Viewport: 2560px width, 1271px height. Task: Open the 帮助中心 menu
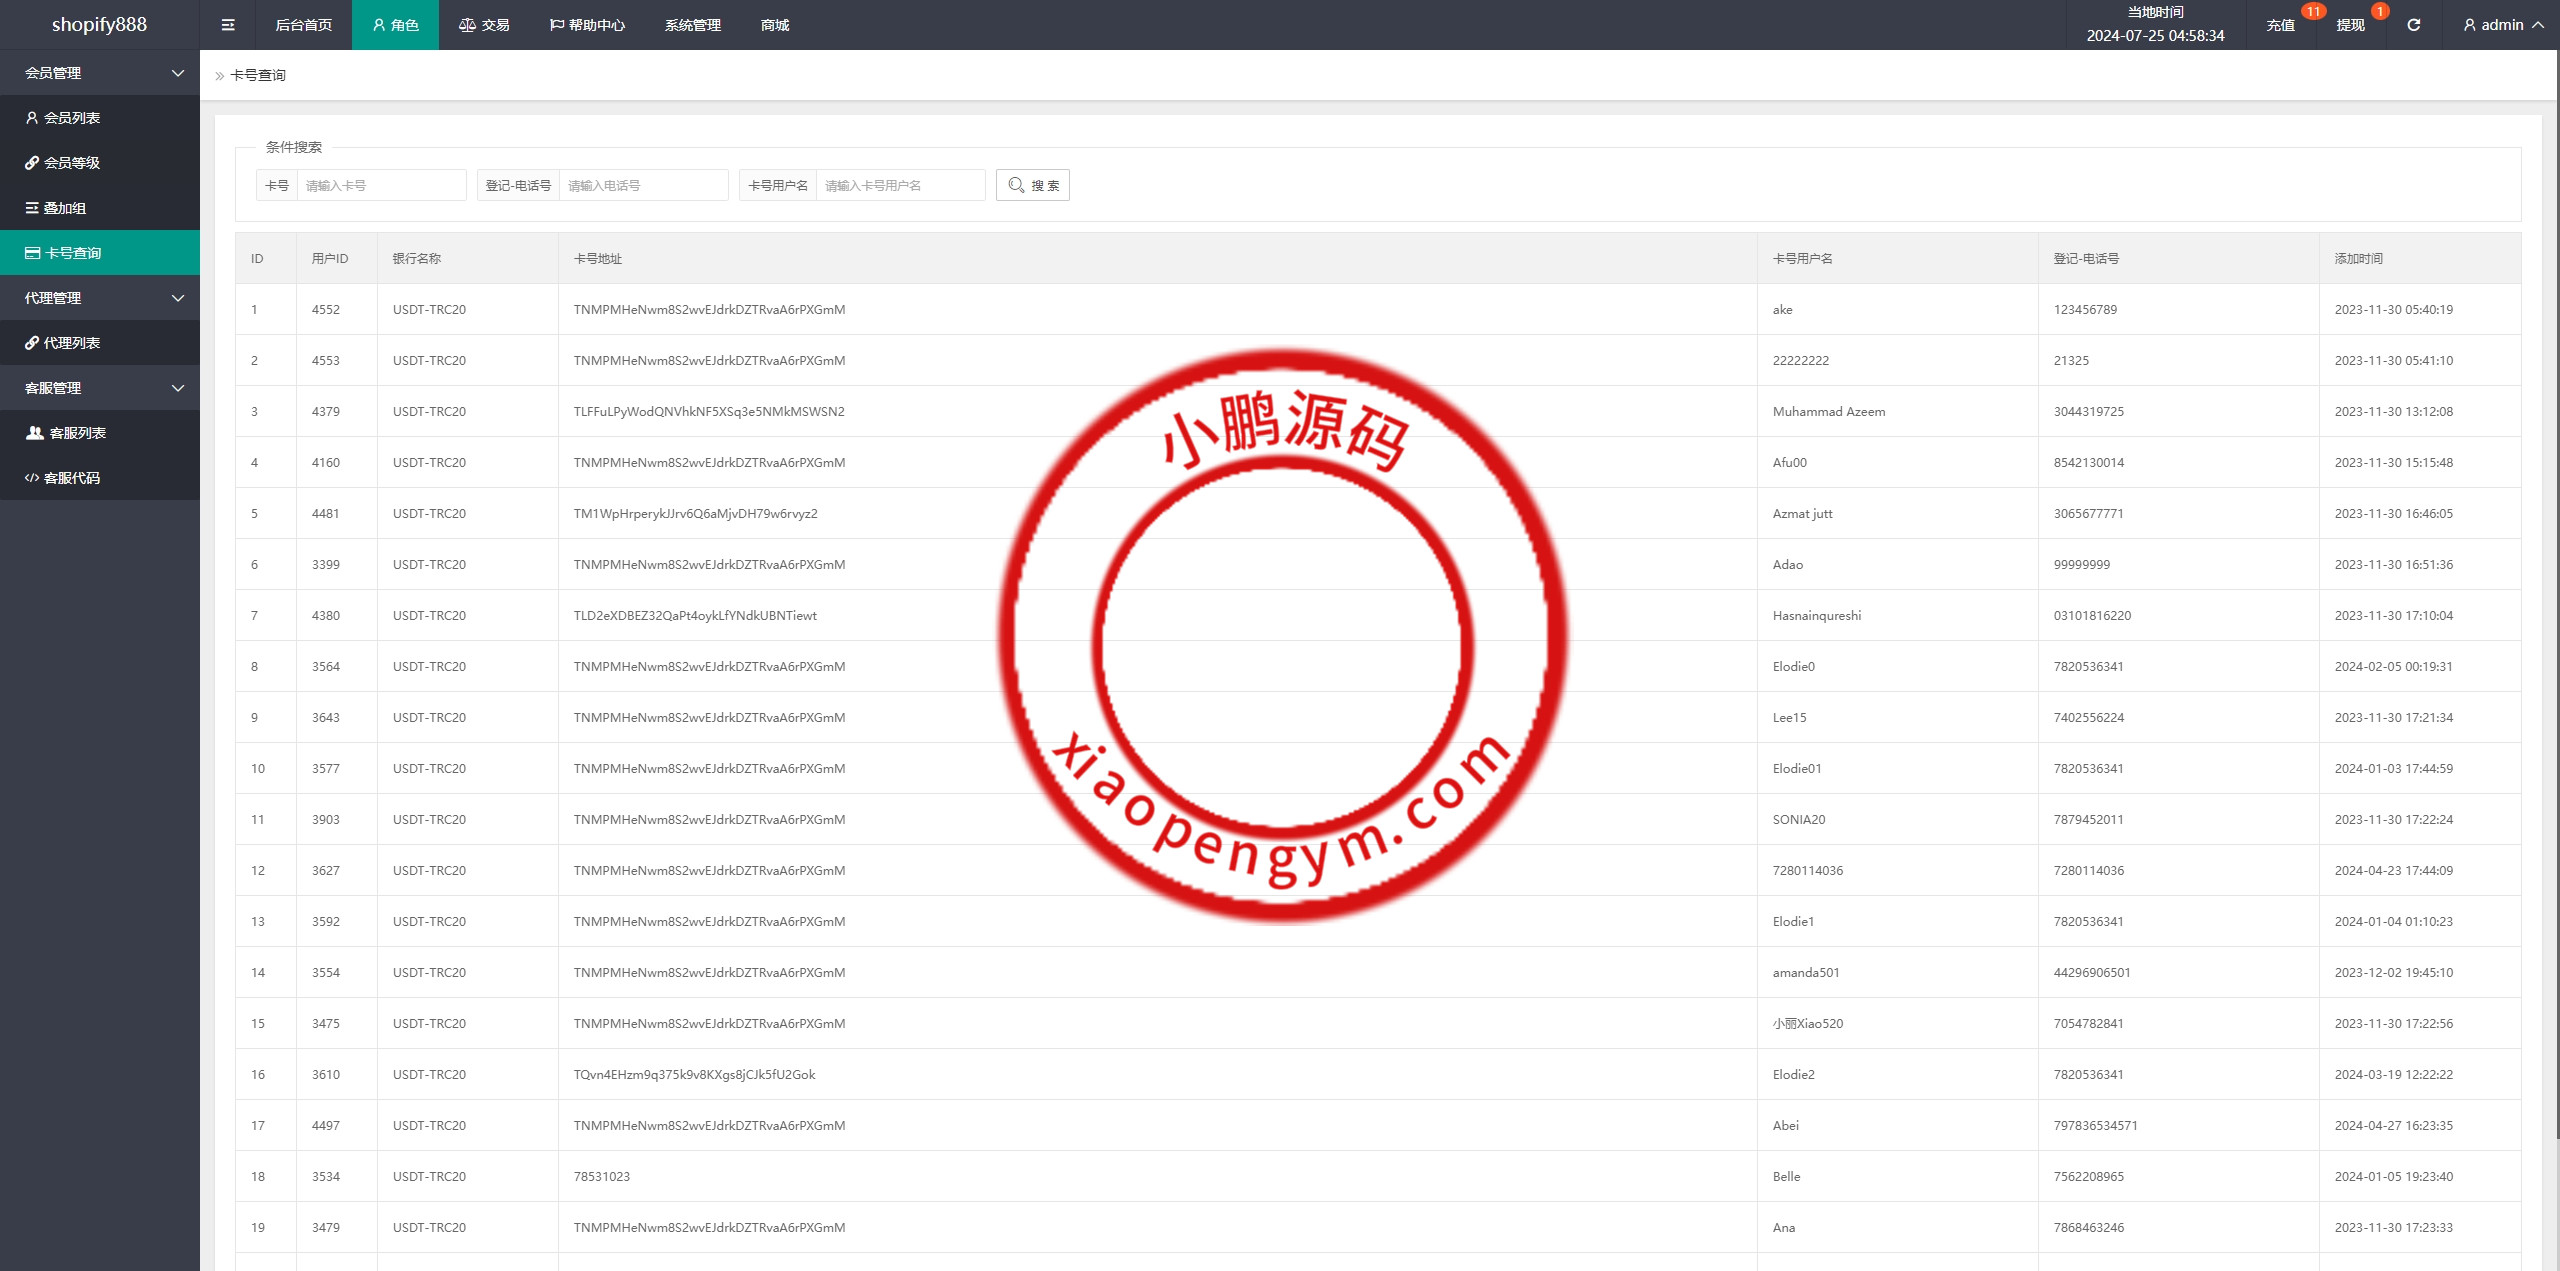coord(587,25)
